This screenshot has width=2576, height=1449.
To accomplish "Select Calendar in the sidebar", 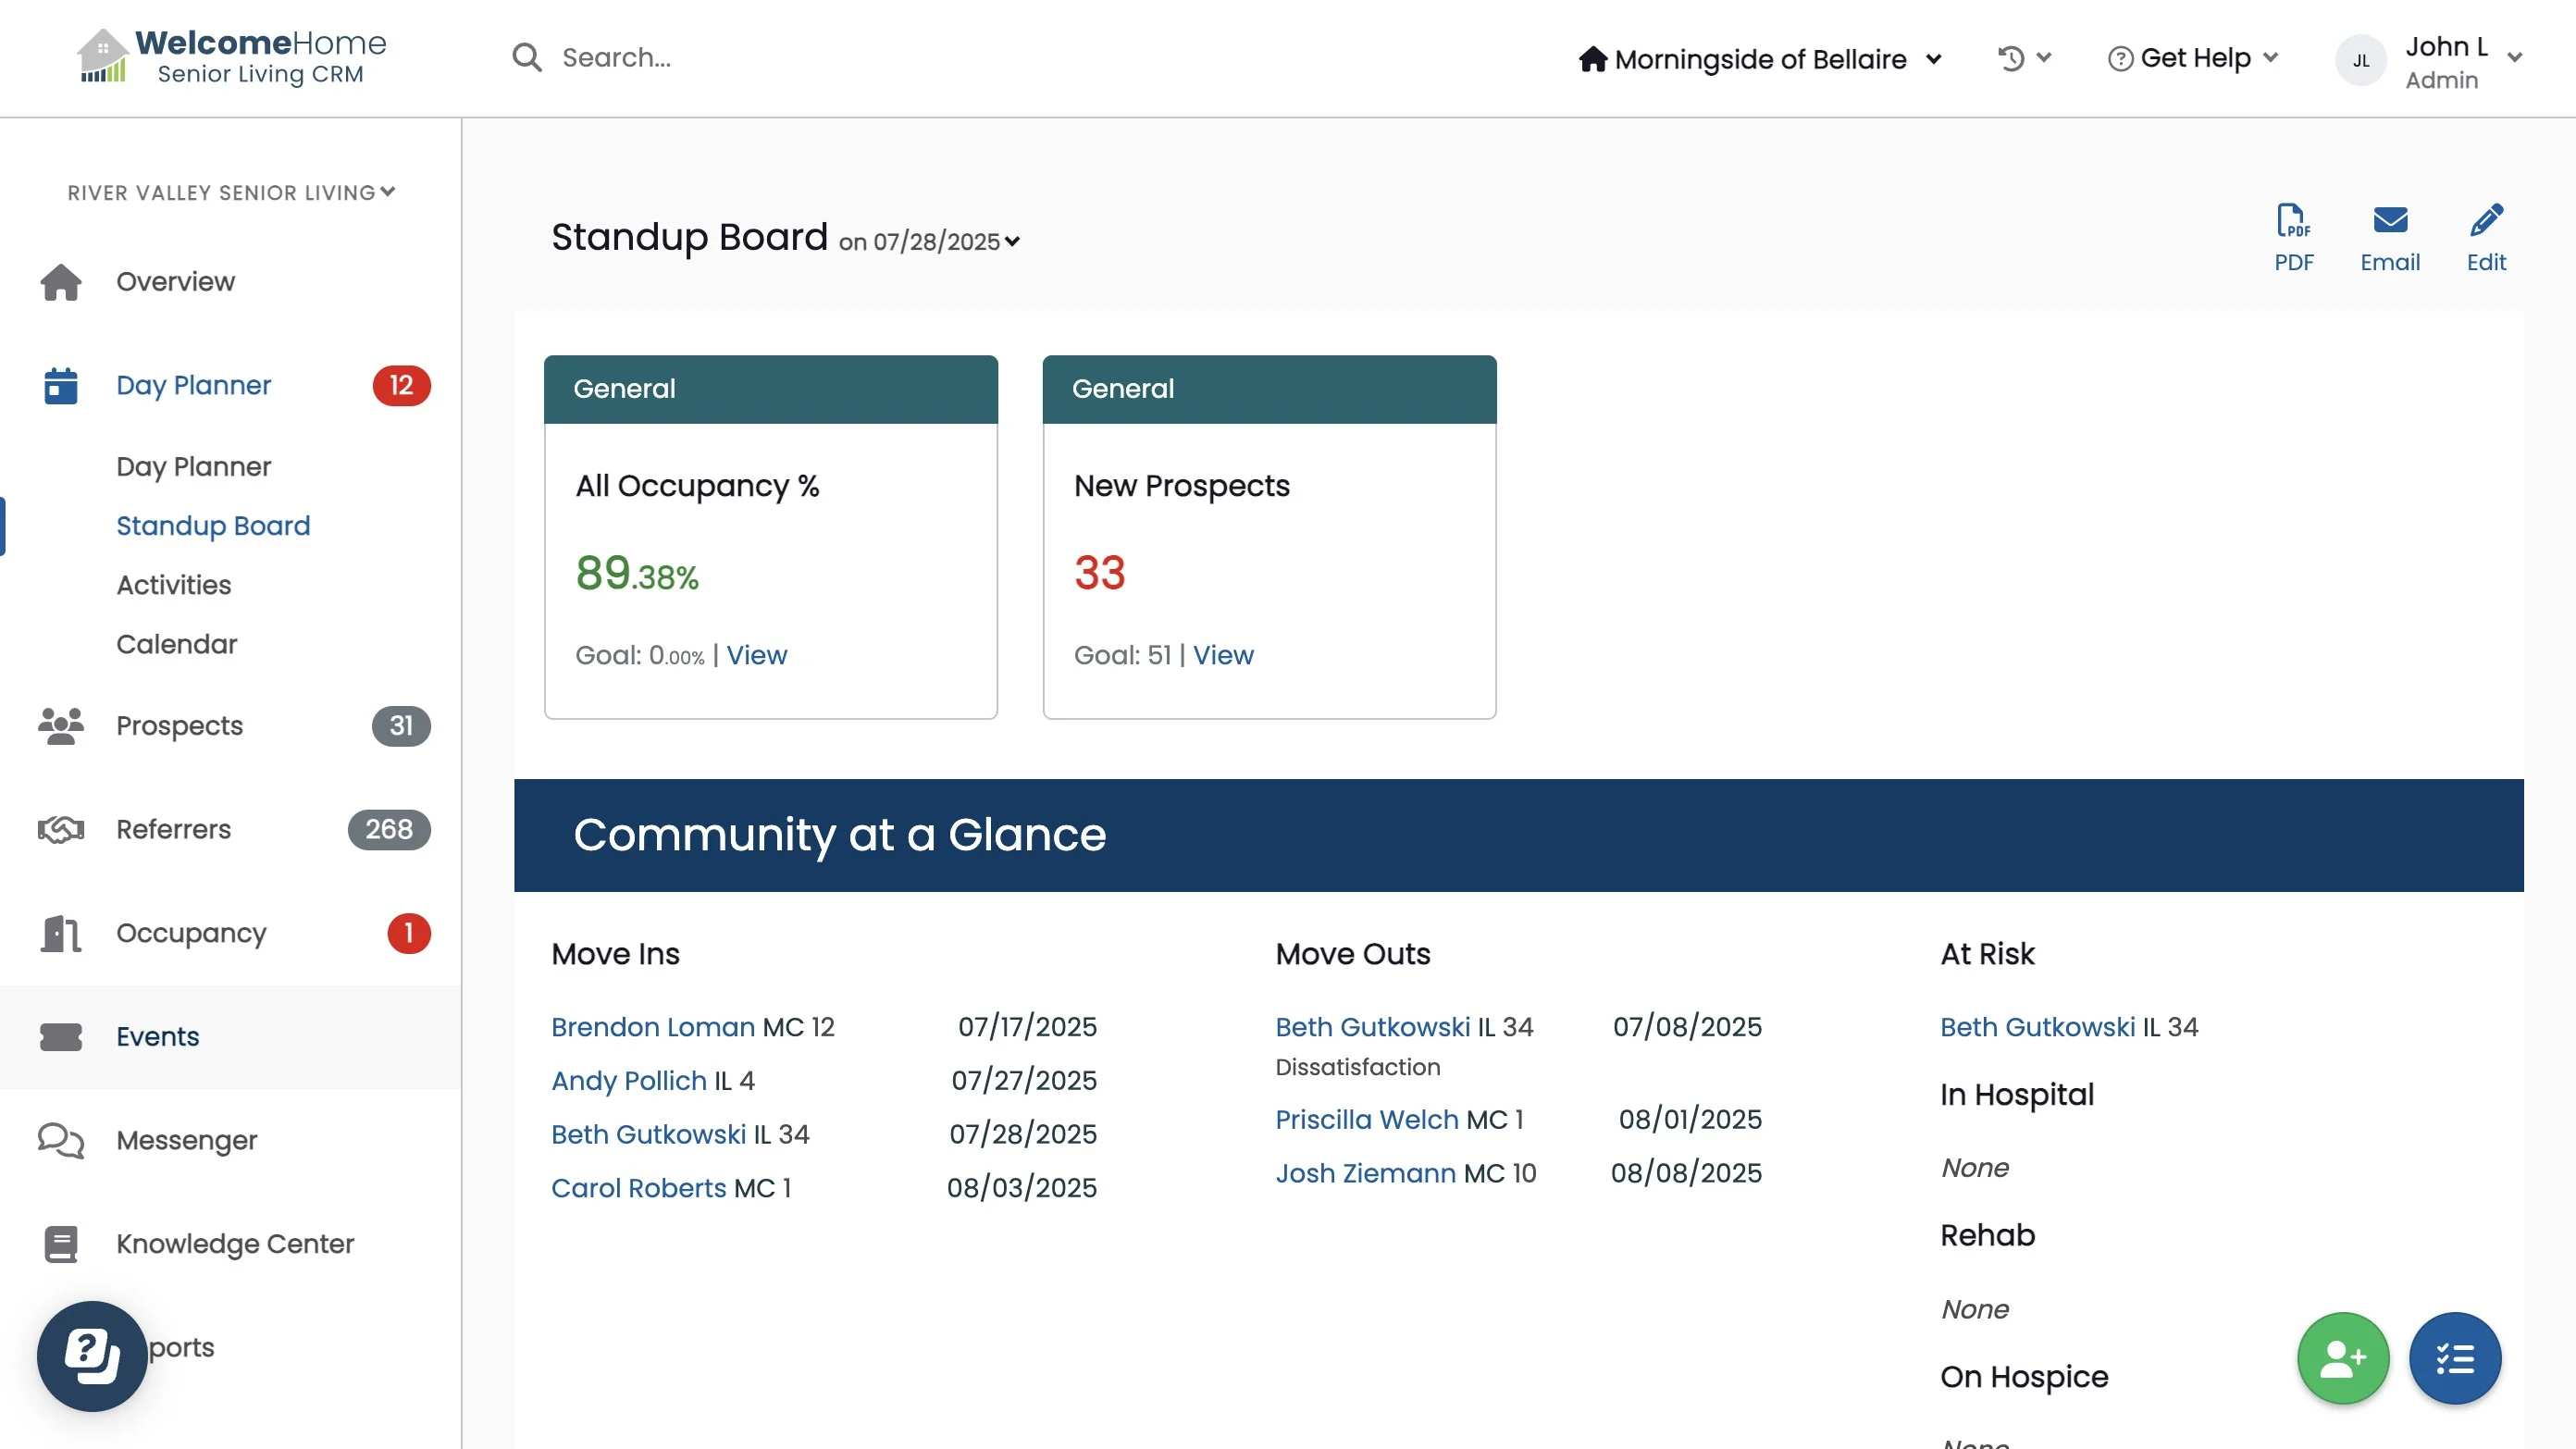I will (176, 643).
